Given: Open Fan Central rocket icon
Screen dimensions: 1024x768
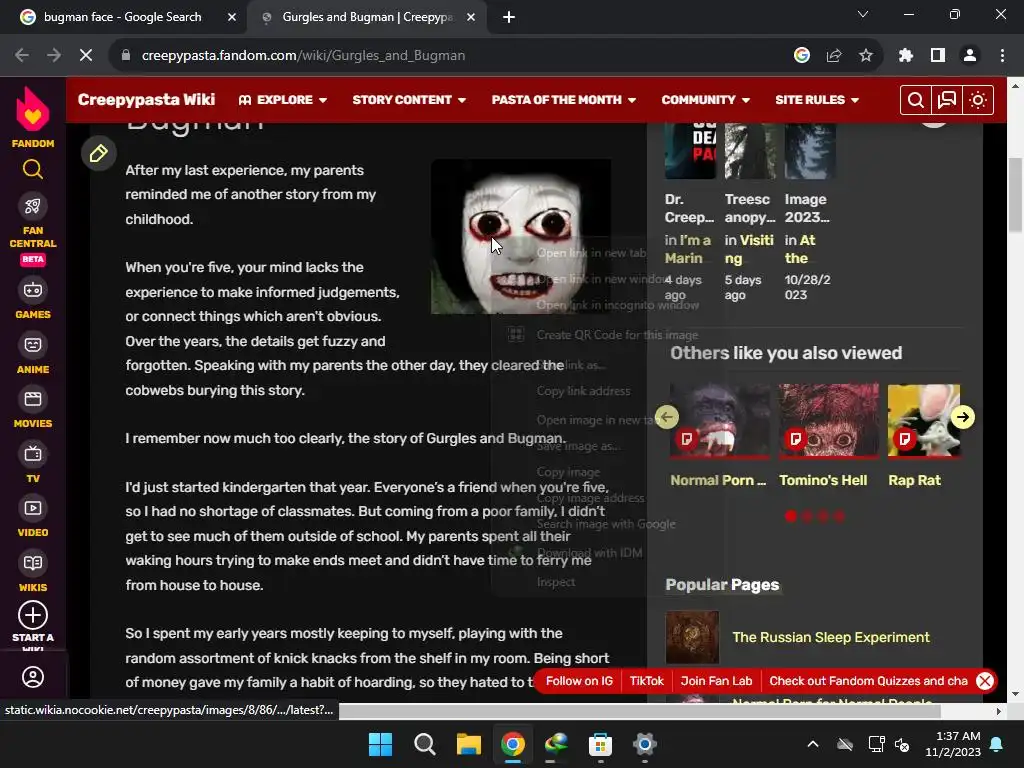Looking at the screenshot, I should coord(33,206).
